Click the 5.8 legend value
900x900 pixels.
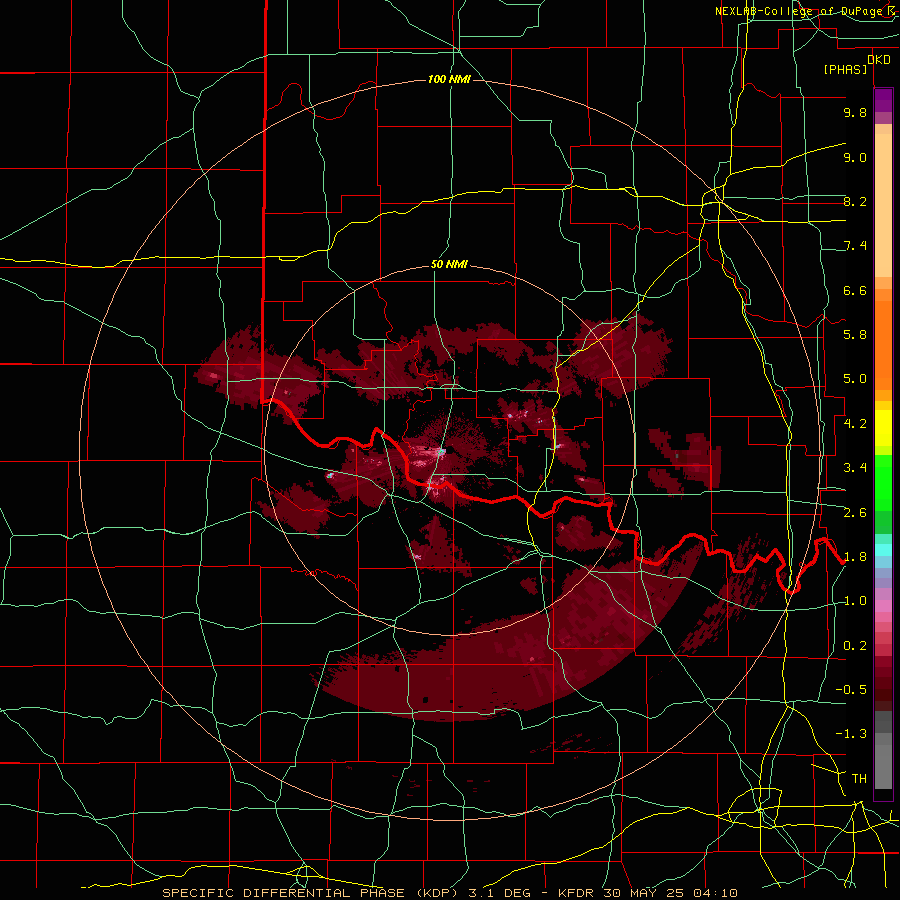[855, 335]
